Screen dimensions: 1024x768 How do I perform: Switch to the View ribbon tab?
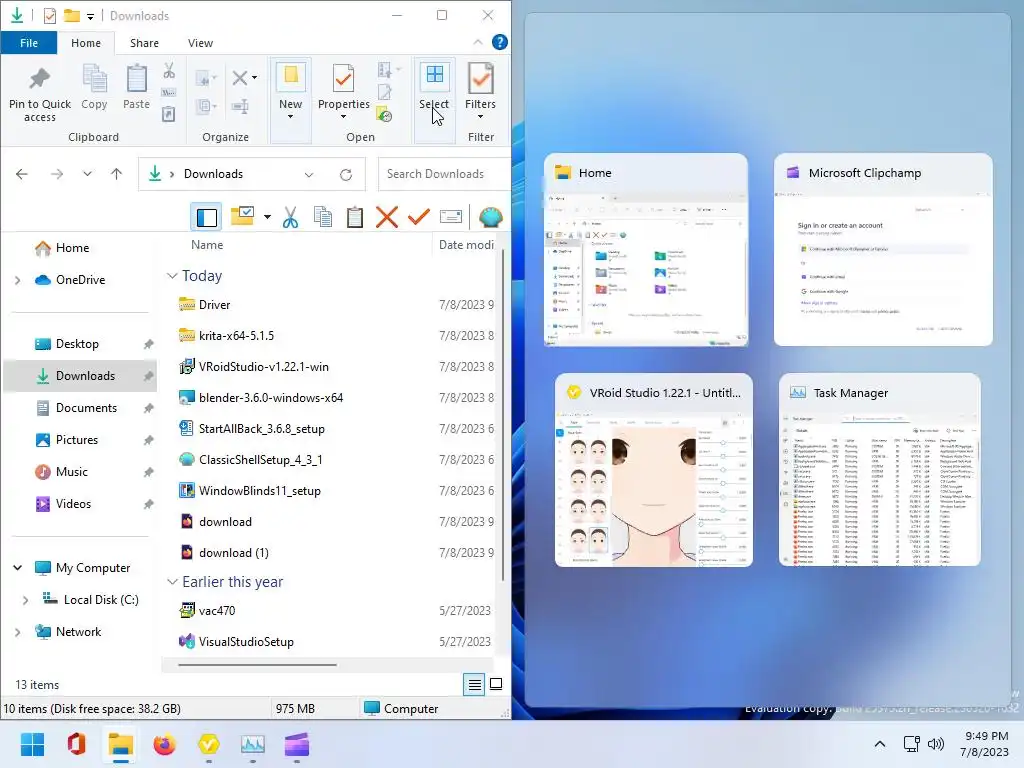[200, 43]
